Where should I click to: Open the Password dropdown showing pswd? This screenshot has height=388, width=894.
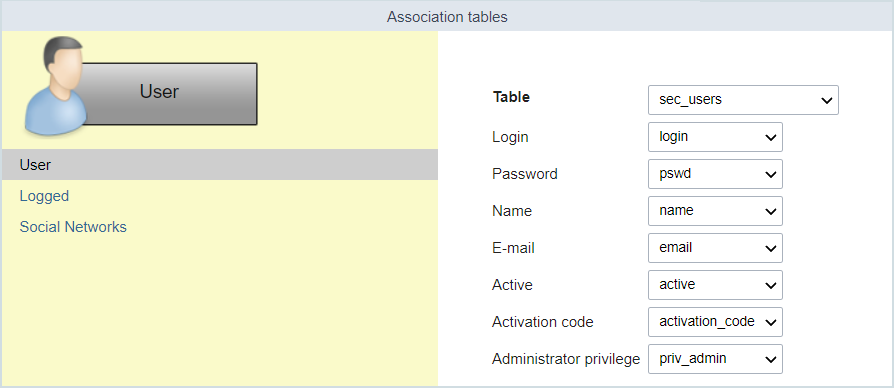pyautogui.click(x=715, y=174)
